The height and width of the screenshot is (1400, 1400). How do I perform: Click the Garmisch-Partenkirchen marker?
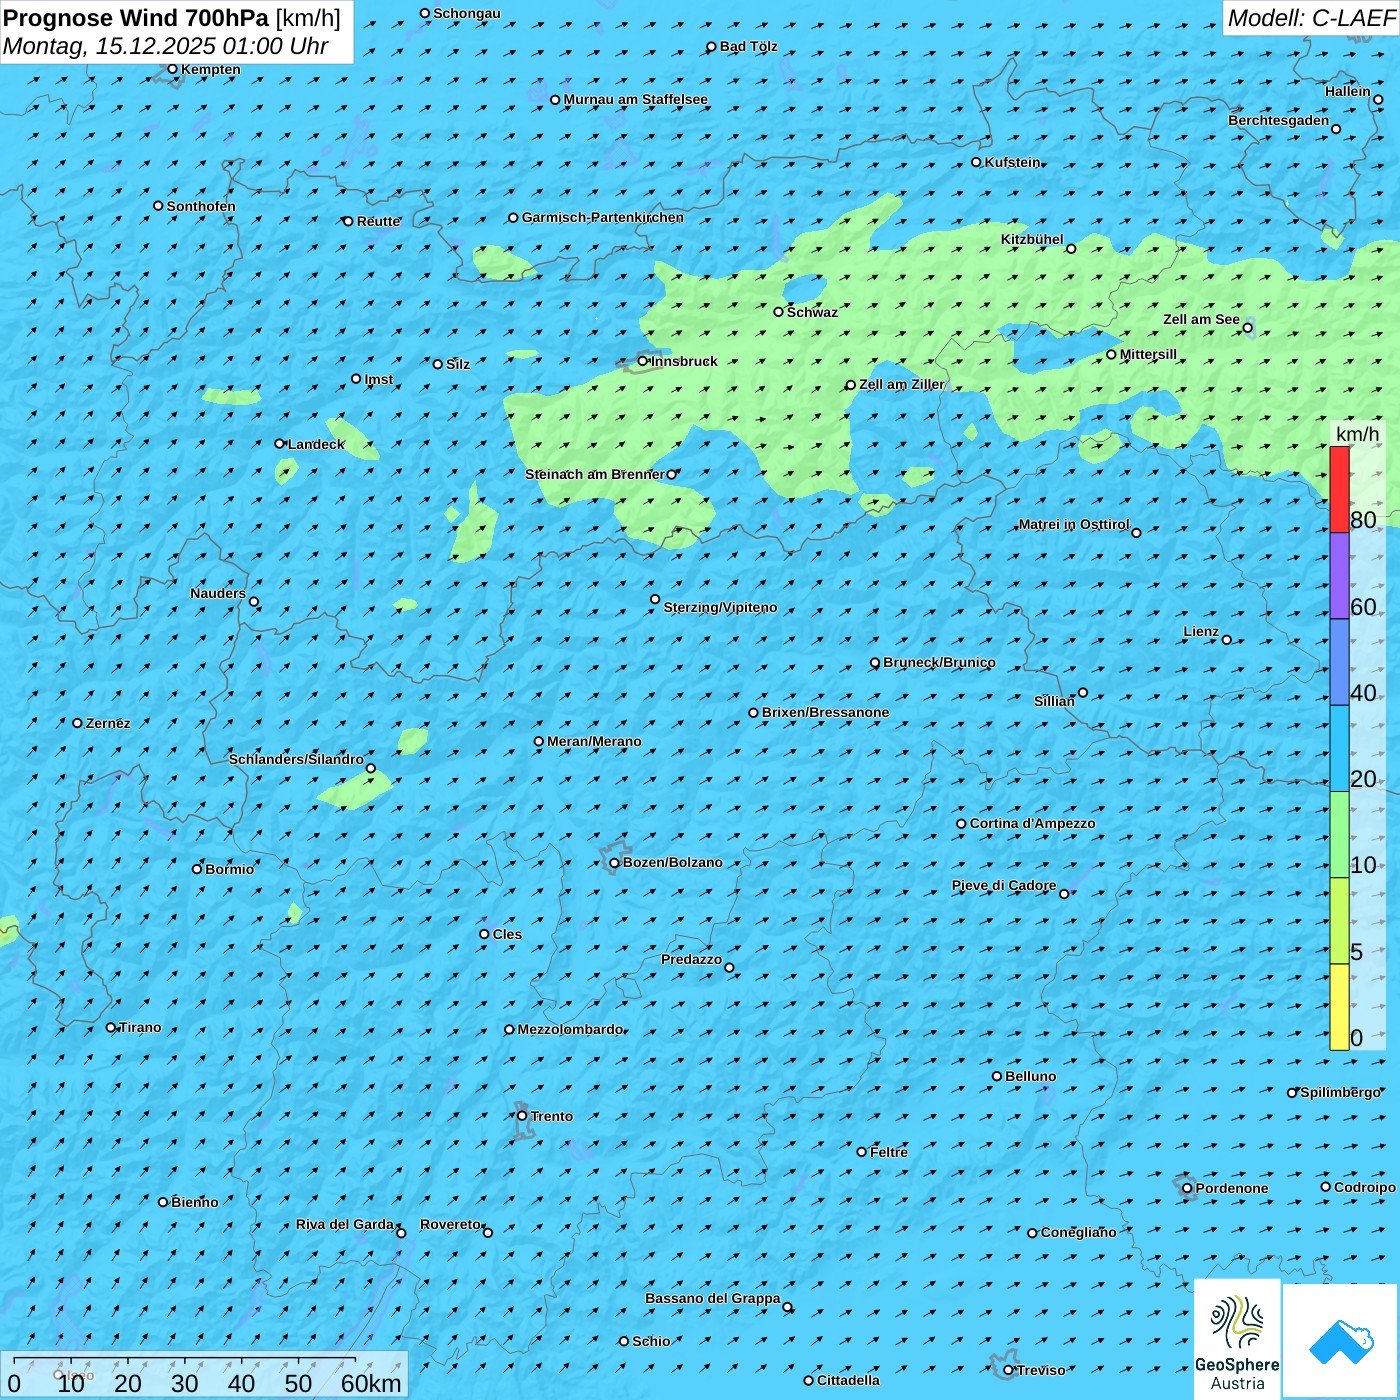(x=513, y=218)
